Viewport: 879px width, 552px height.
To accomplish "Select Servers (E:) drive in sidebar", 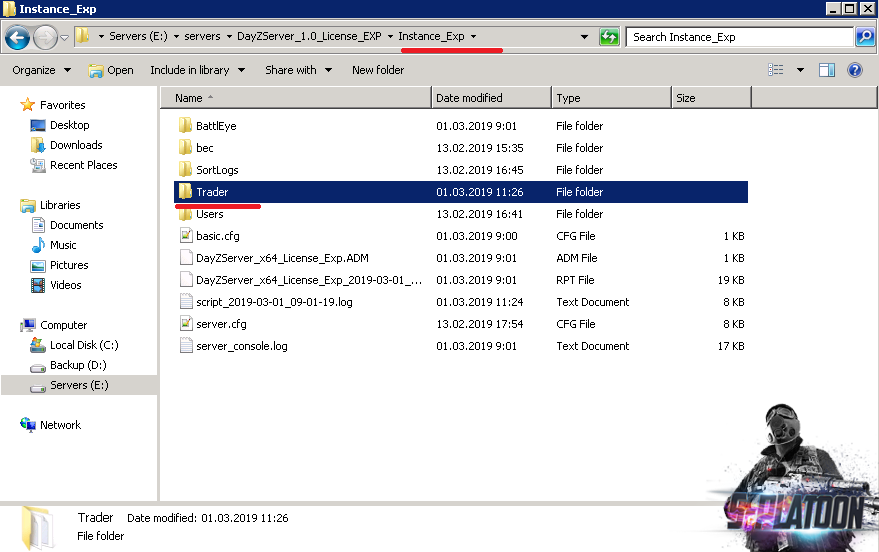I will (x=79, y=385).
